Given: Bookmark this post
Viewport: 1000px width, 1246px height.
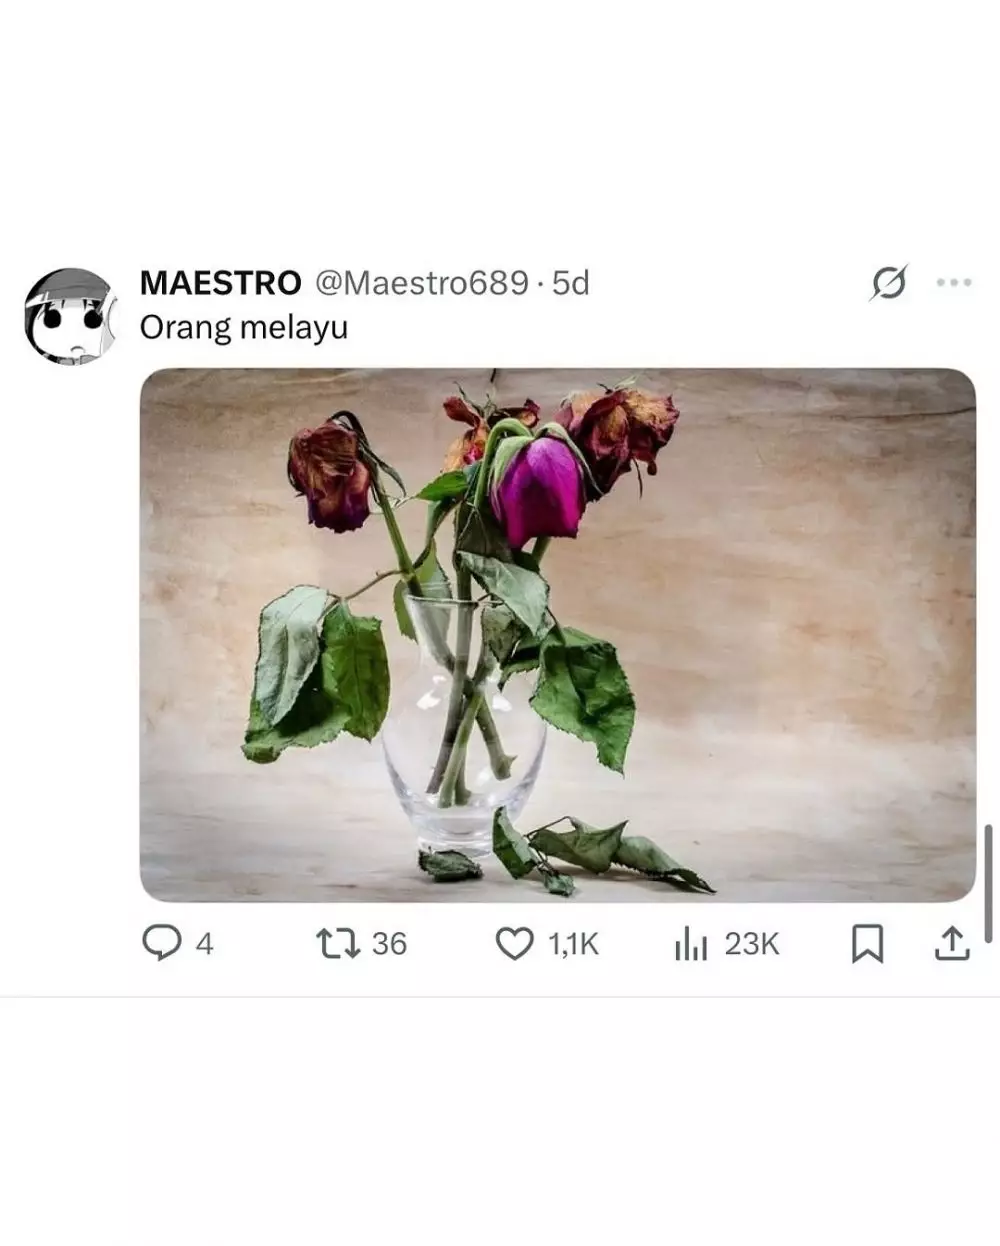Looking at the screenshot, I should 867,943.
